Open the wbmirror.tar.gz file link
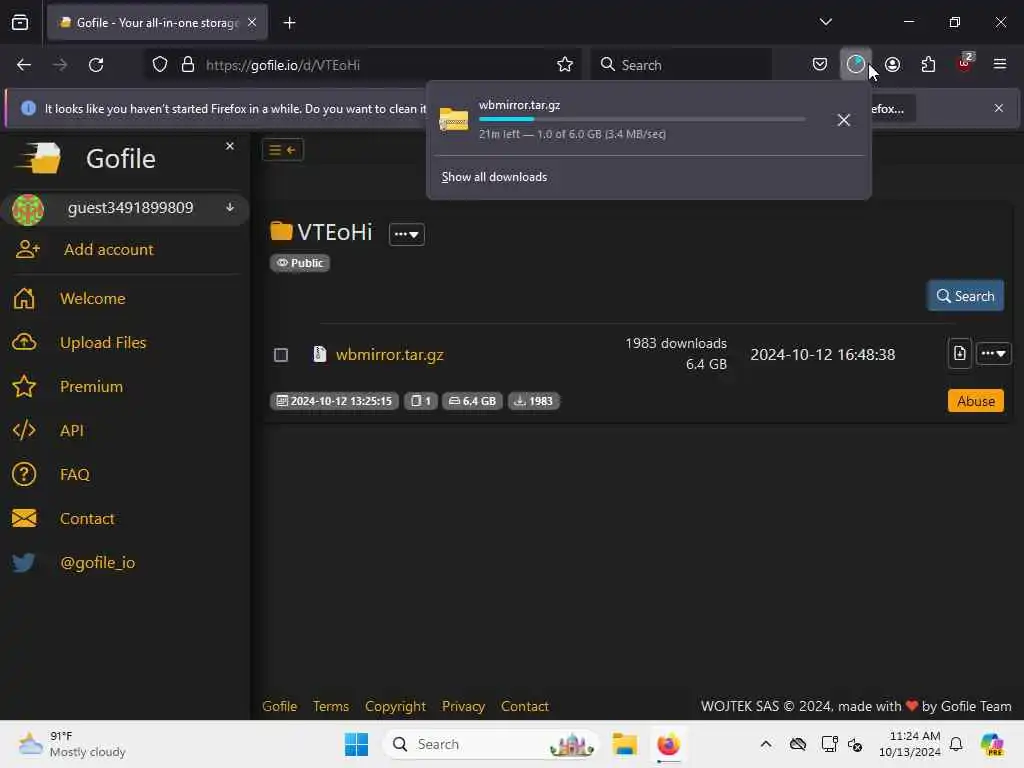This screenshot has height=768, width=1024. click(x=389, y=355)
